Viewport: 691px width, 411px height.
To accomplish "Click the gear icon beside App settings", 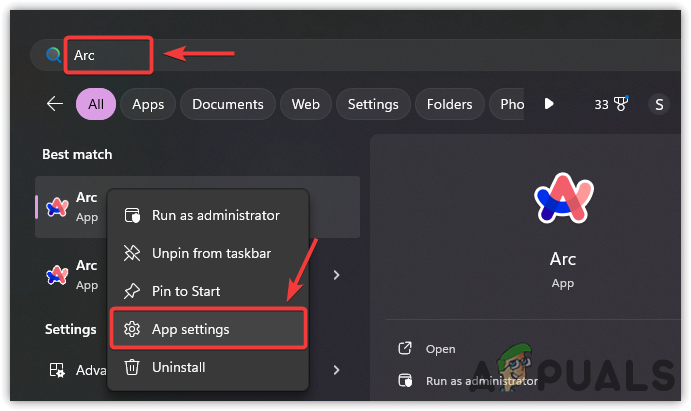I will click(x=132, y=329).
